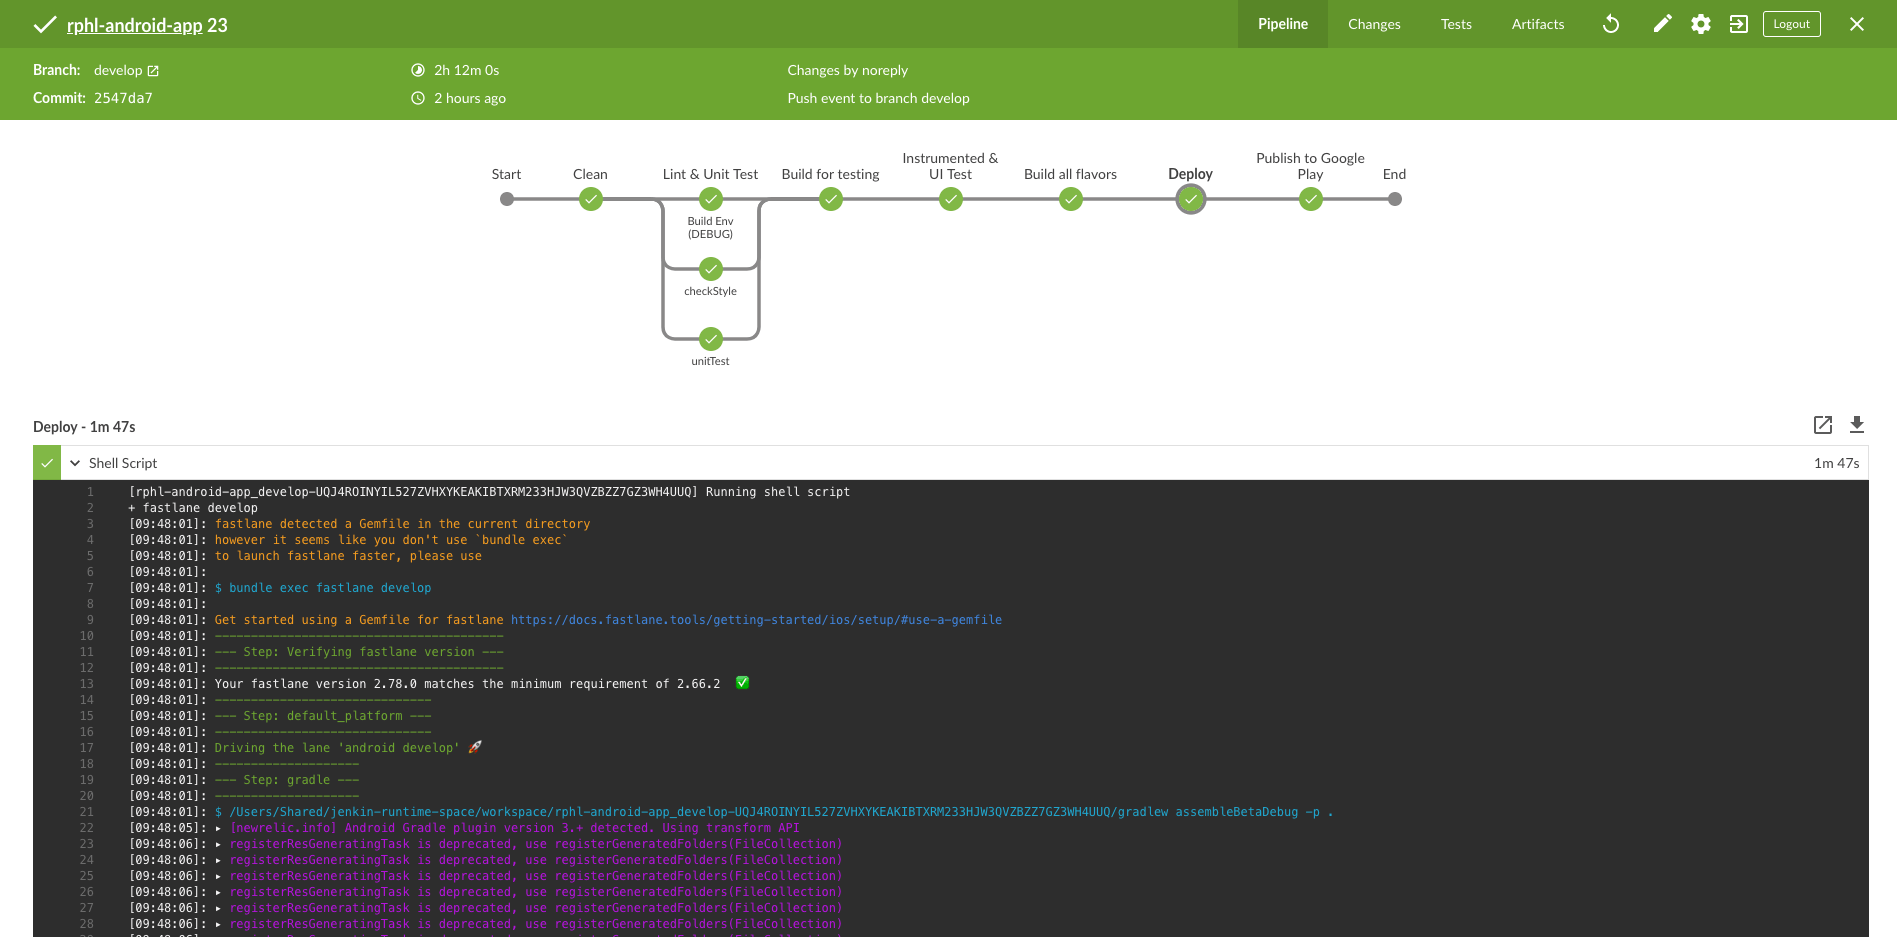Click log line 13 fastlane version message

click(467, 684)
